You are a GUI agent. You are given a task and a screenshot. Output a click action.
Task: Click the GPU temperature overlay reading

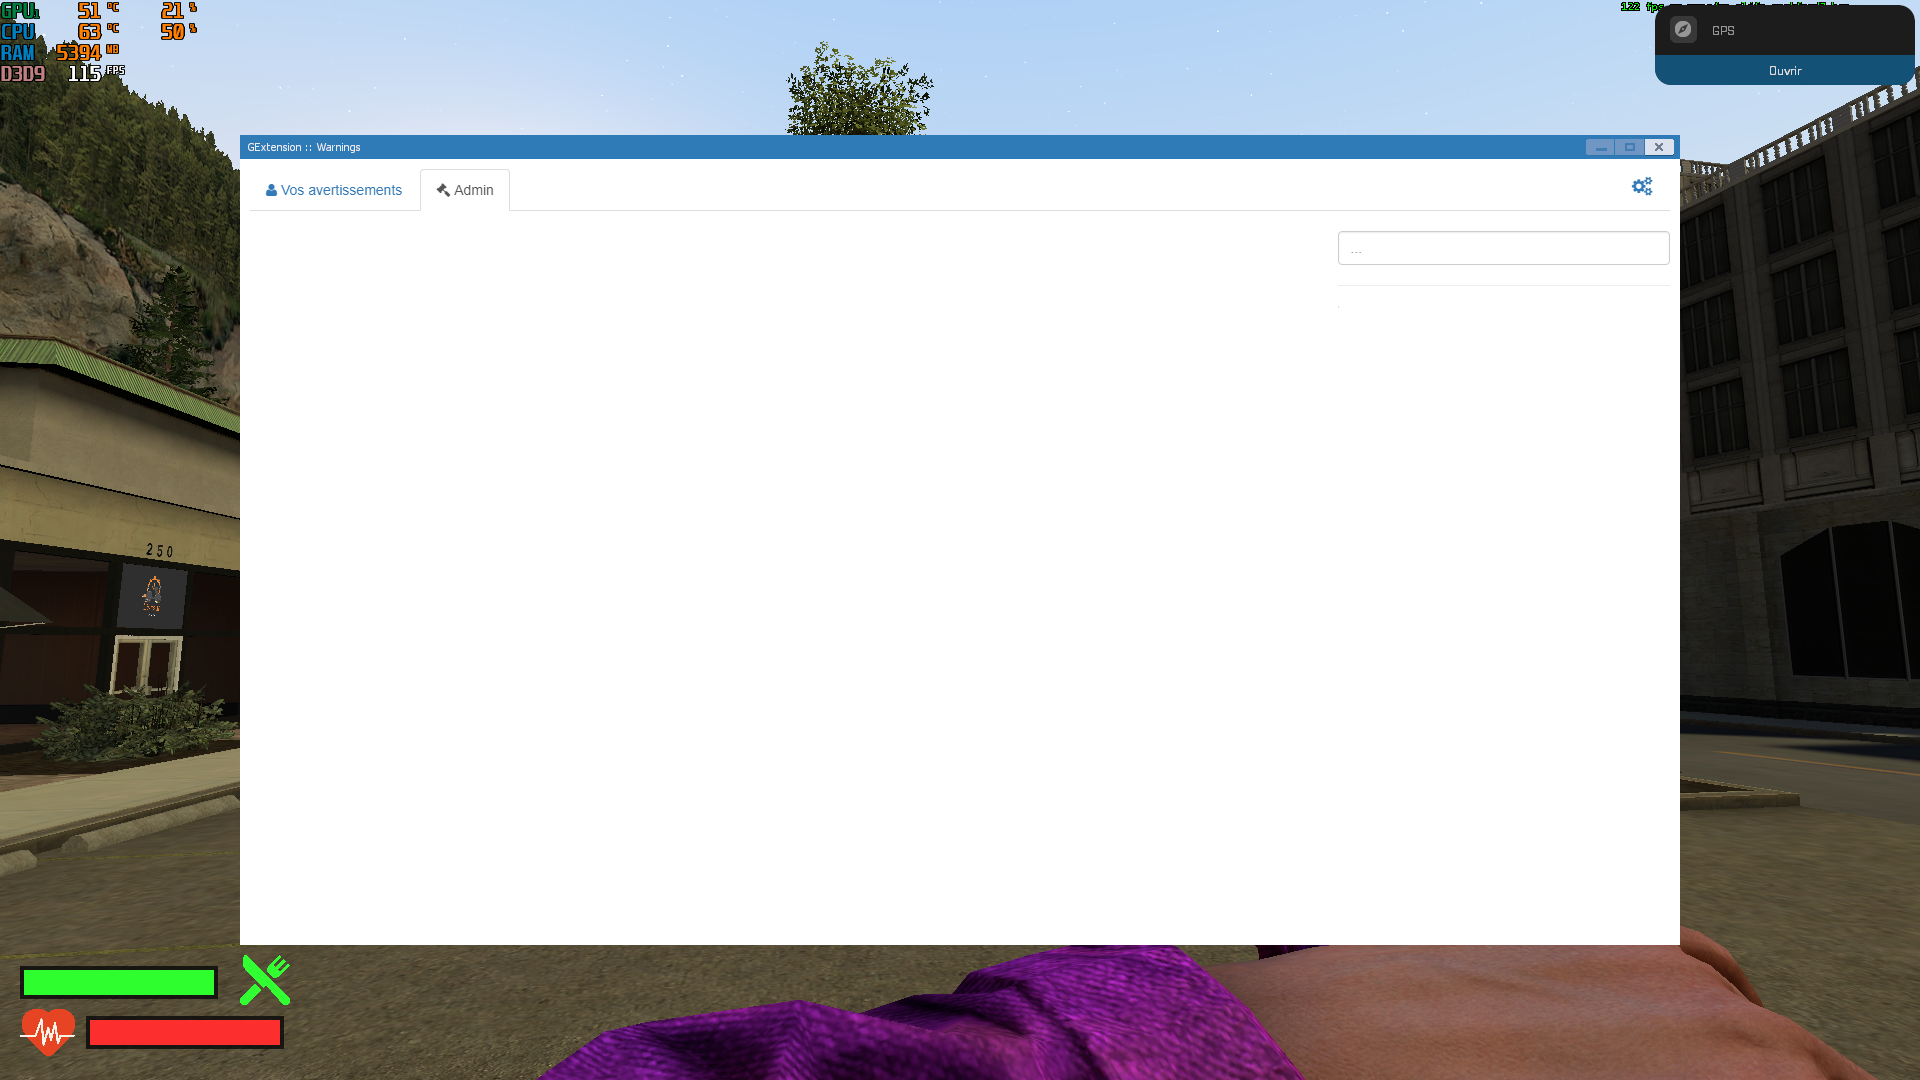click(x=98, y=11)
